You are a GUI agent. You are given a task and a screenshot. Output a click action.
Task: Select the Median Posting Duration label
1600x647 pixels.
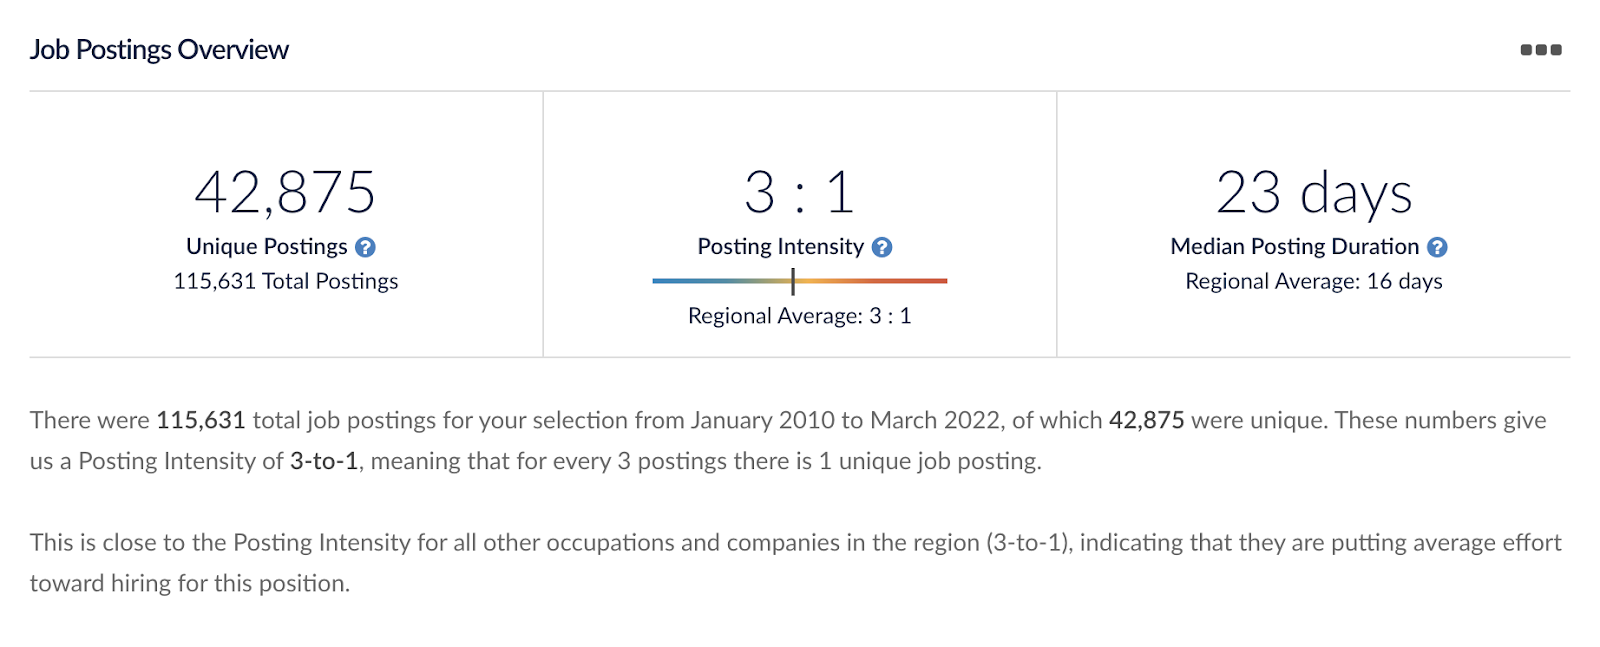(x=1294, y=247)
